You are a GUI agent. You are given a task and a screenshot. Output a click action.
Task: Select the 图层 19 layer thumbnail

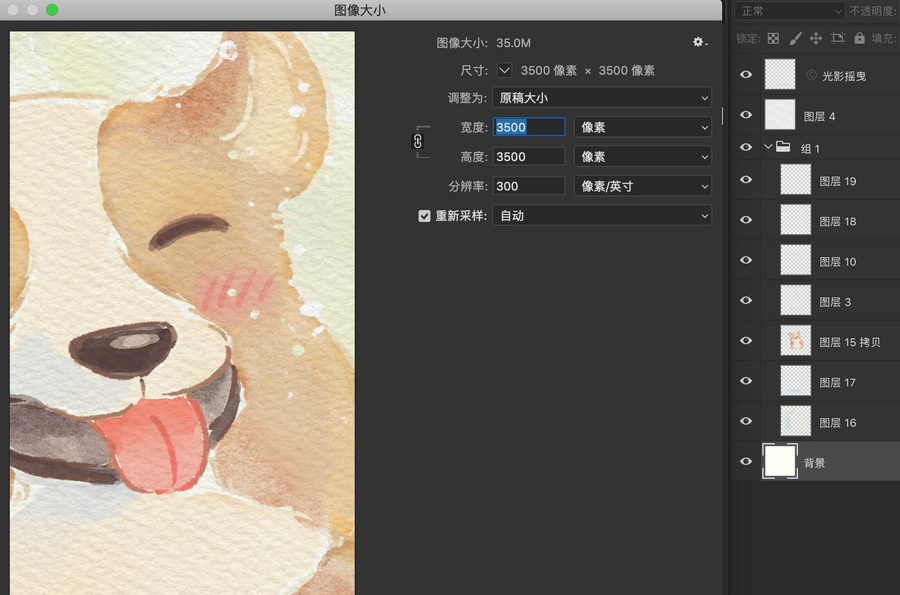pyautogui.click(x=796, y=179)
